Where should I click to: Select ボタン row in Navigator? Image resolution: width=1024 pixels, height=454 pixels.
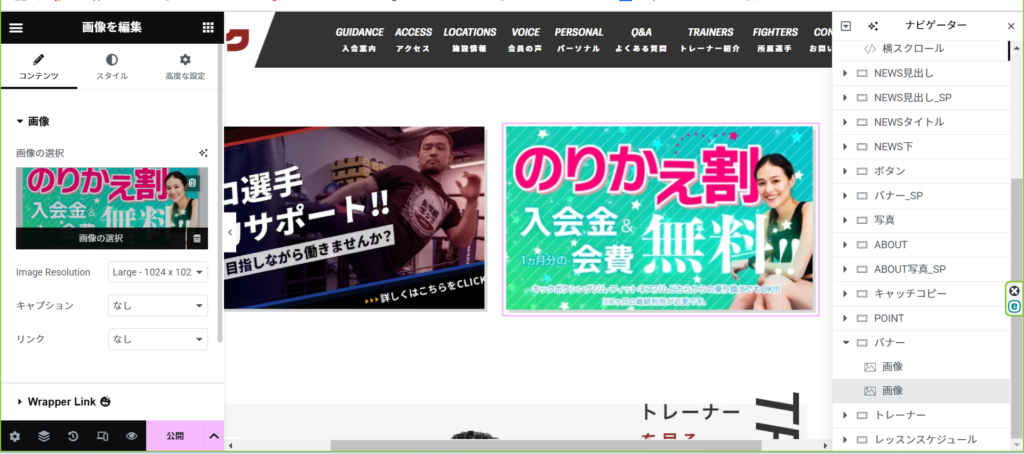921,171
